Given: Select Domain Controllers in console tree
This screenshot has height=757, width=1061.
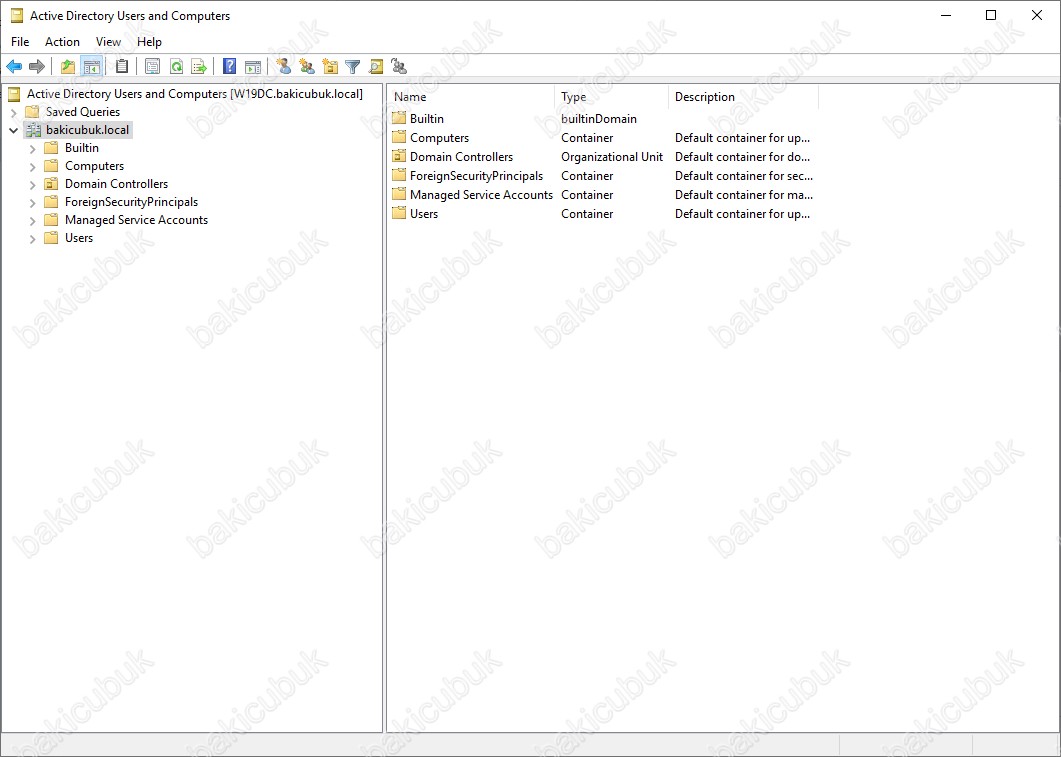Looking at the screenshot, I should (x=116, y=184).
